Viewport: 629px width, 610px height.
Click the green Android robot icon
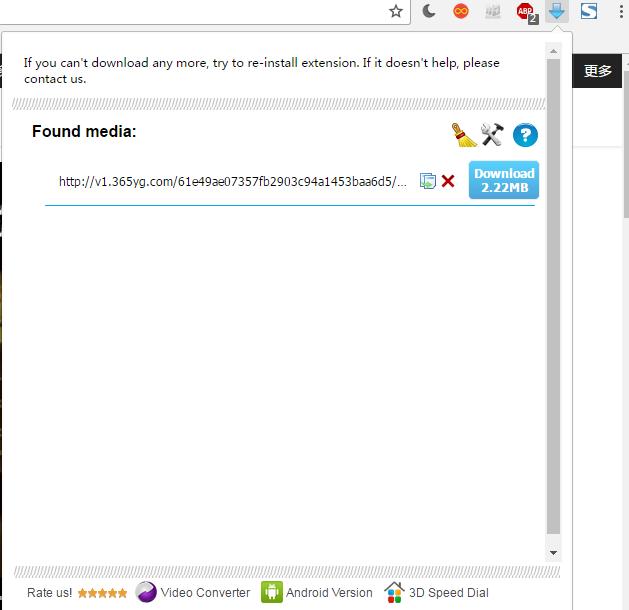tap(272, 592)
